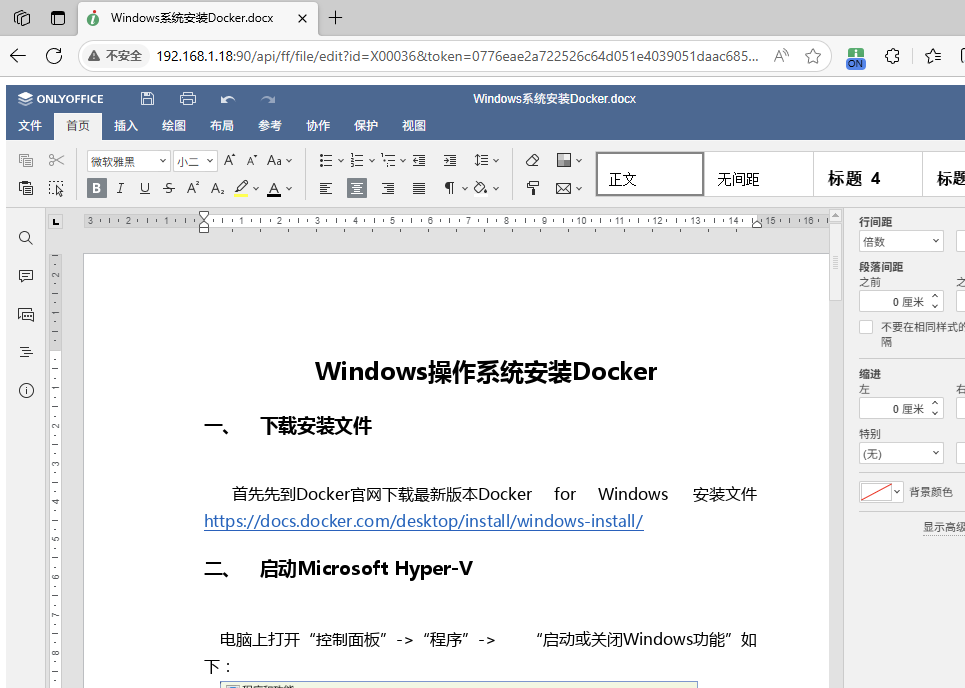The width and height of the screenshot is (965, 688).
Task: Open Headings navigation panel
Action: (26, 353)
